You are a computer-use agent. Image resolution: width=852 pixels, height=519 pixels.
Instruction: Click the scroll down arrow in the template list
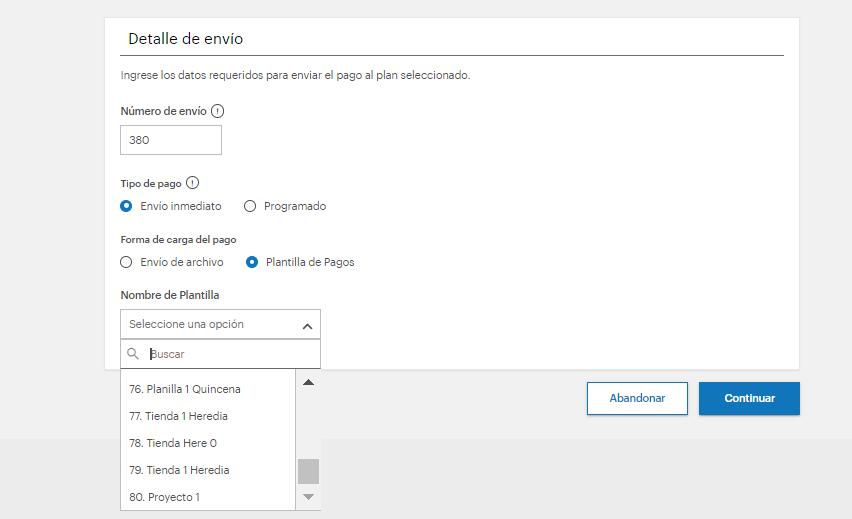pyautogui.click(x=308, y=497)
